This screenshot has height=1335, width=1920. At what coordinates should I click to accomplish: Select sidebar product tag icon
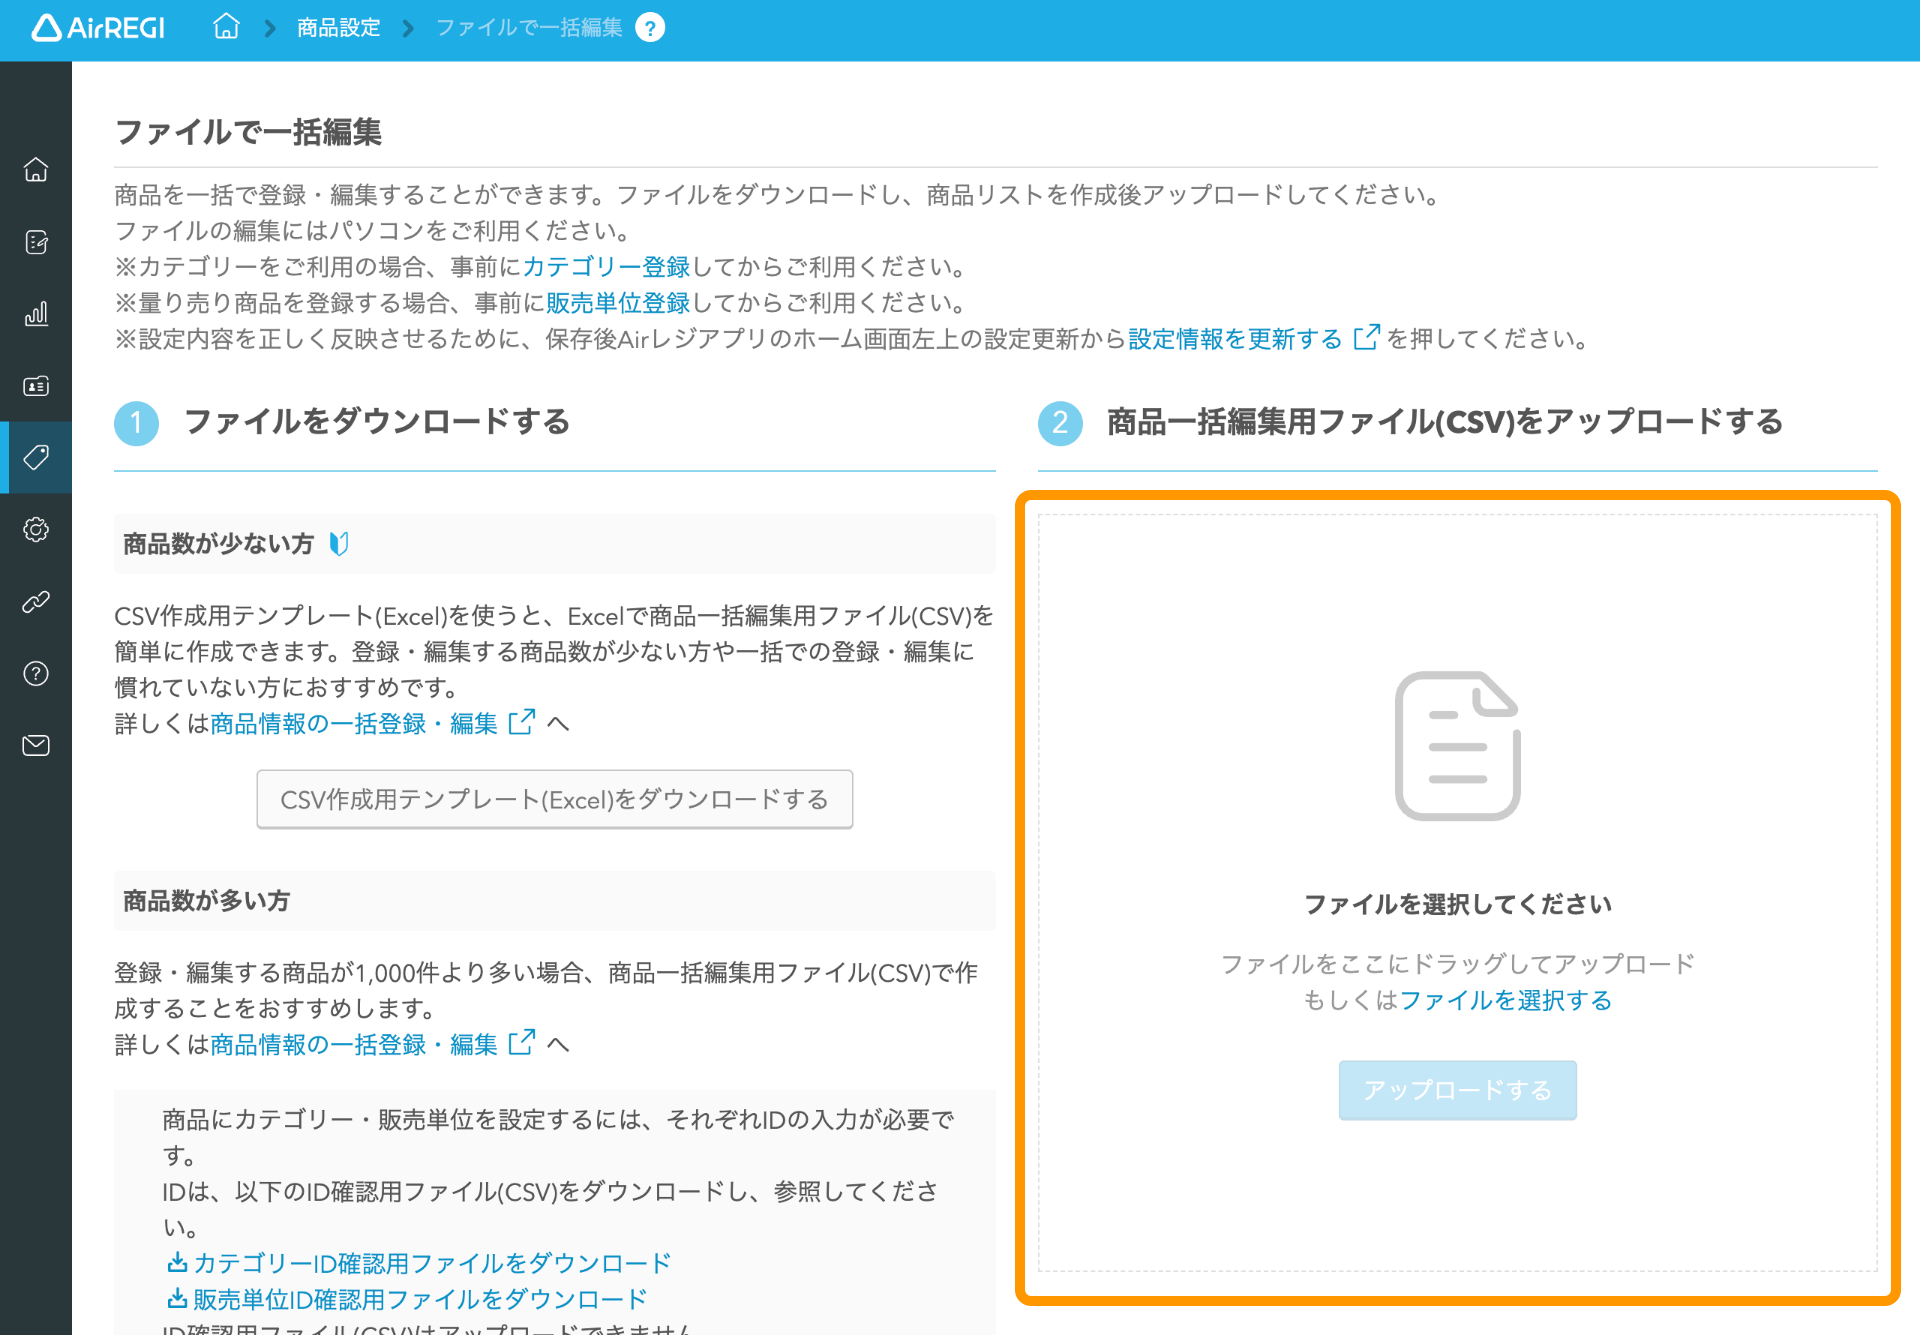coord(36,458)
